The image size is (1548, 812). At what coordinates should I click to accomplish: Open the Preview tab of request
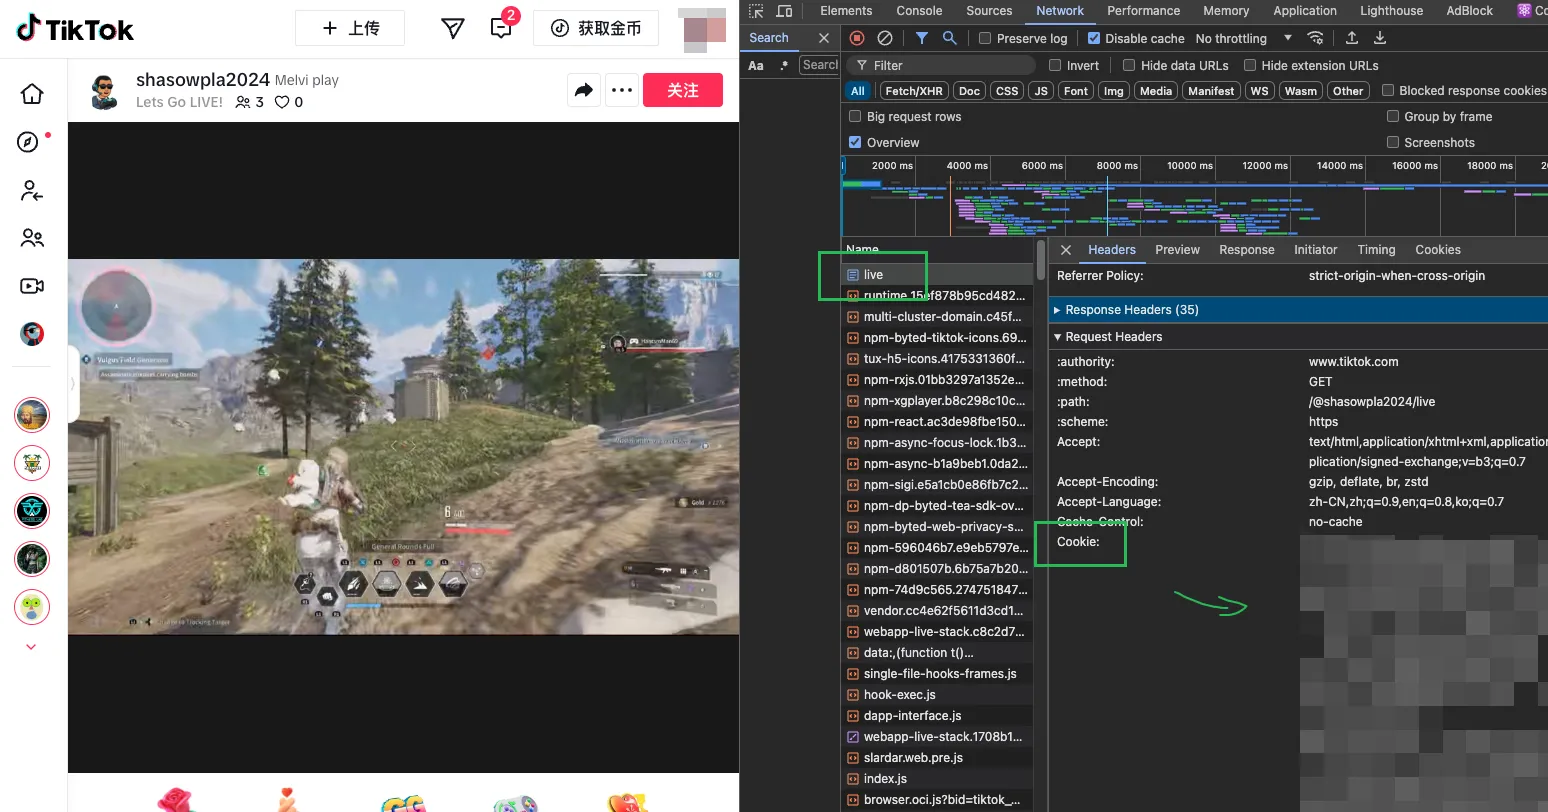pyautogui.click(x=1177, y=250)
